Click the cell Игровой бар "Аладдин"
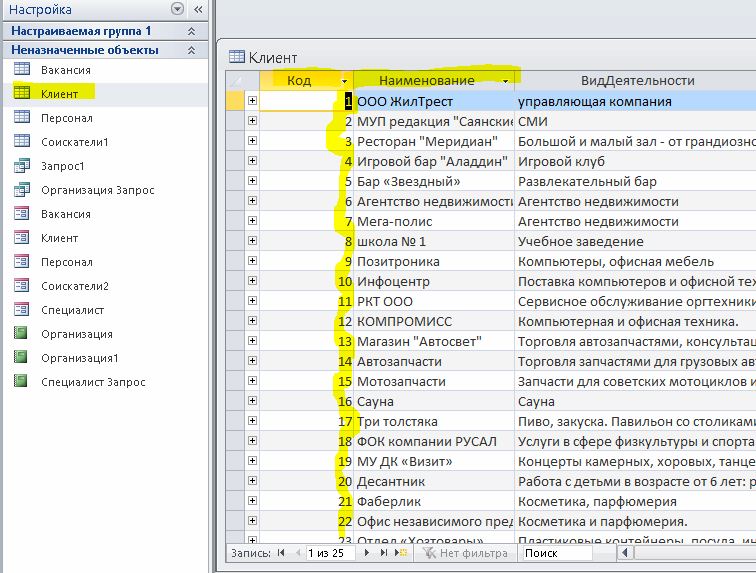756x573 pixels. [x=434, y=162]
